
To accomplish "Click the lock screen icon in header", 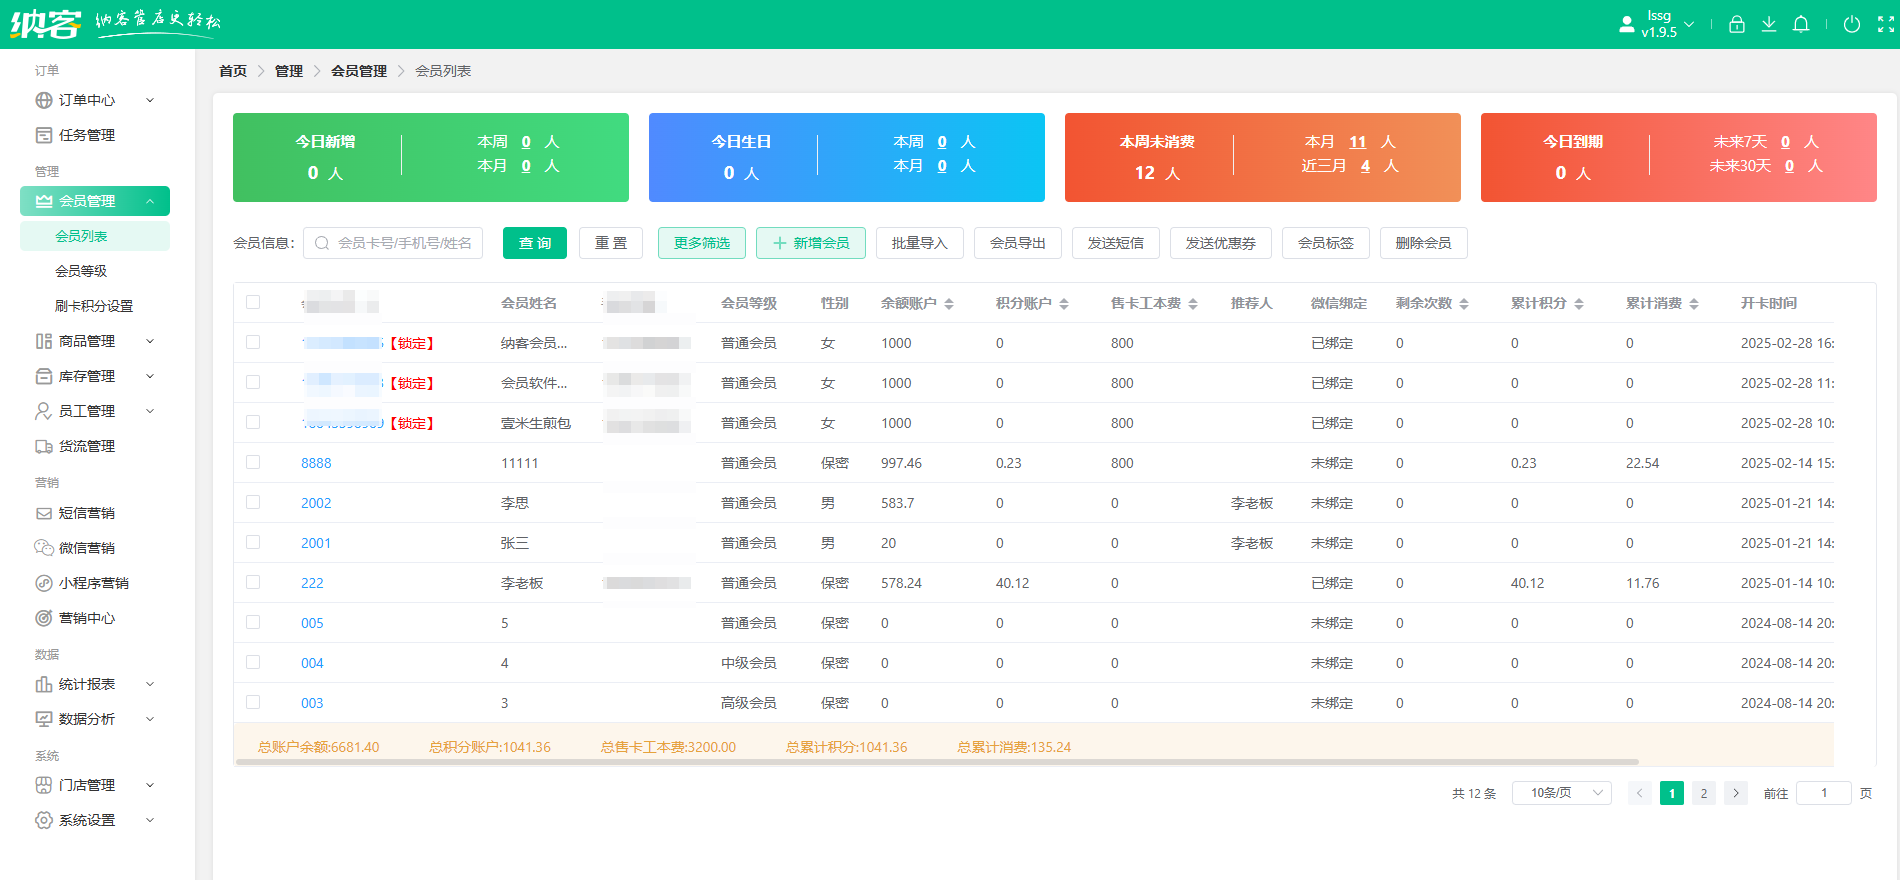I will (x=1737, y=25).
